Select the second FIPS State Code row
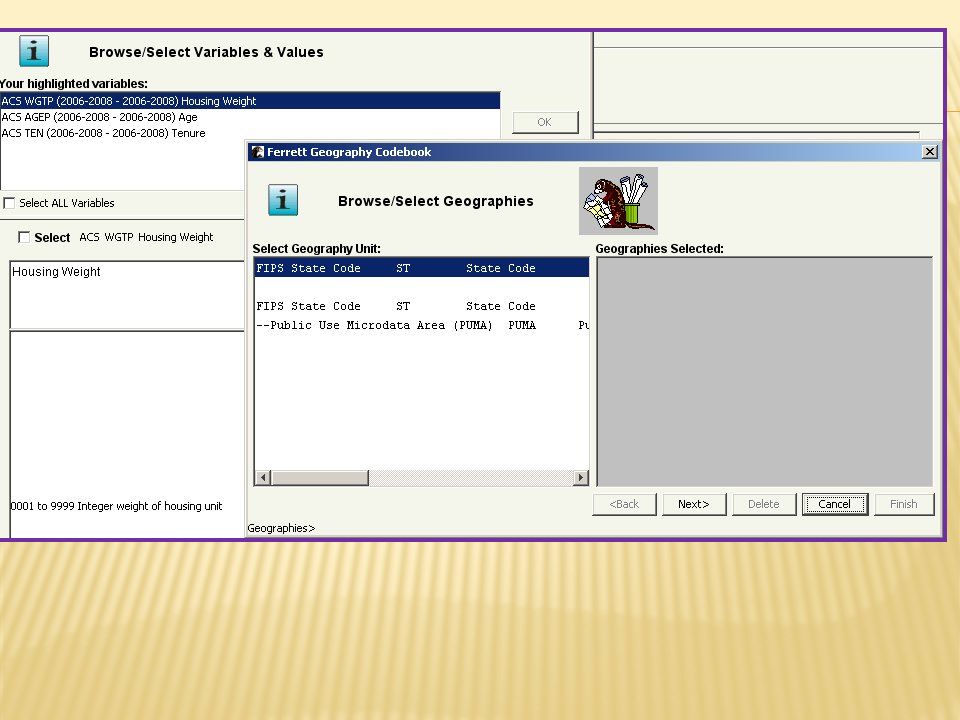 [x=421, y=306]
